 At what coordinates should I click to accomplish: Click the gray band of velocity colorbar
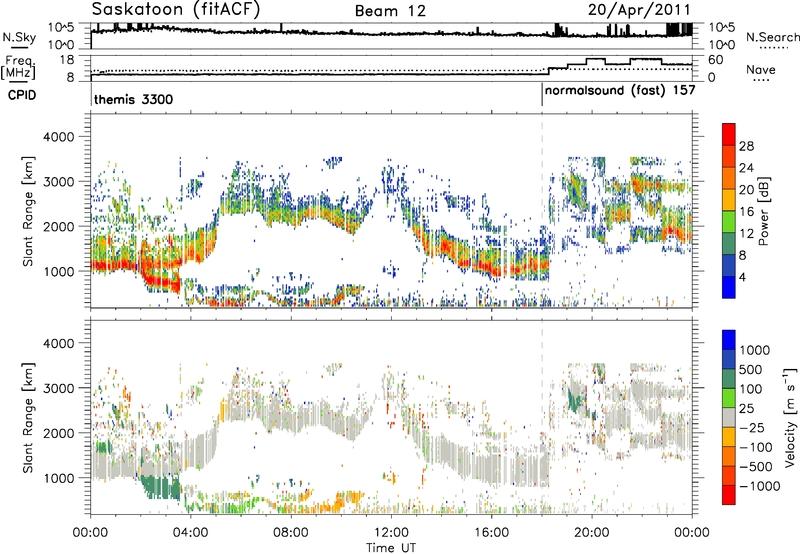click(x=729, y=417)
